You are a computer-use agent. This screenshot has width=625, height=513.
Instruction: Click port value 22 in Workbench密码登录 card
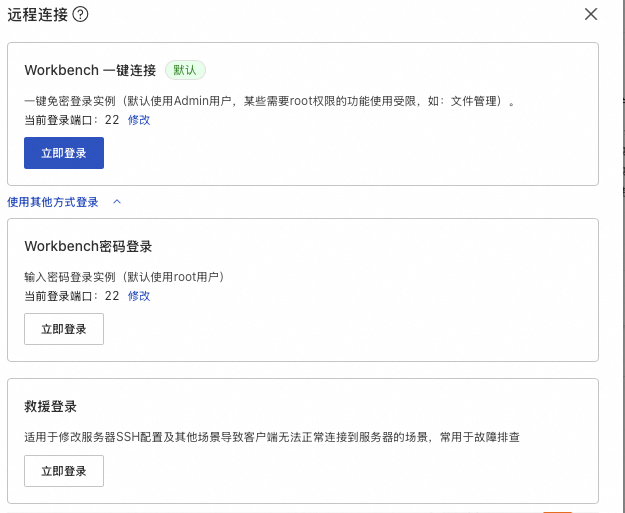pos(112,296)
